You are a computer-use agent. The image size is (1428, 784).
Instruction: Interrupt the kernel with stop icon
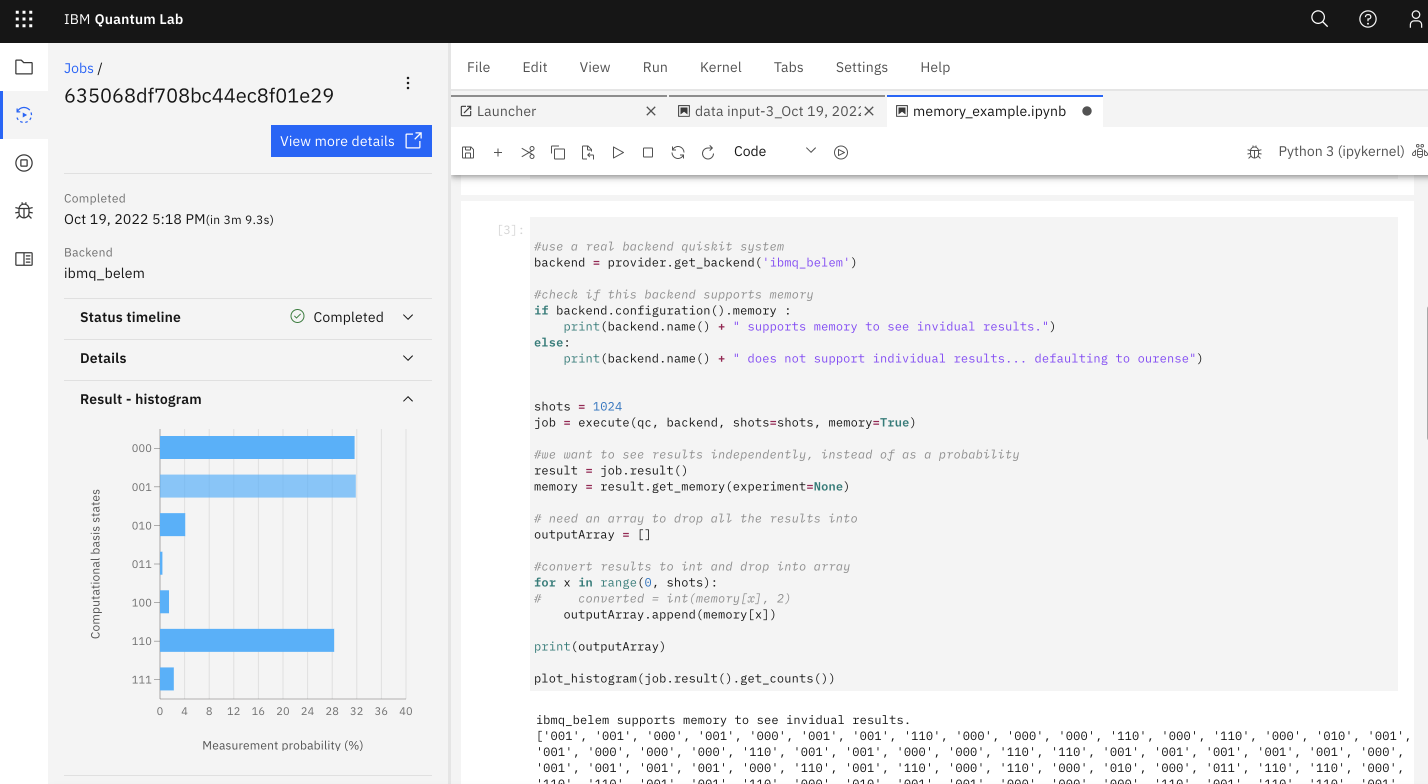[648, 152]
